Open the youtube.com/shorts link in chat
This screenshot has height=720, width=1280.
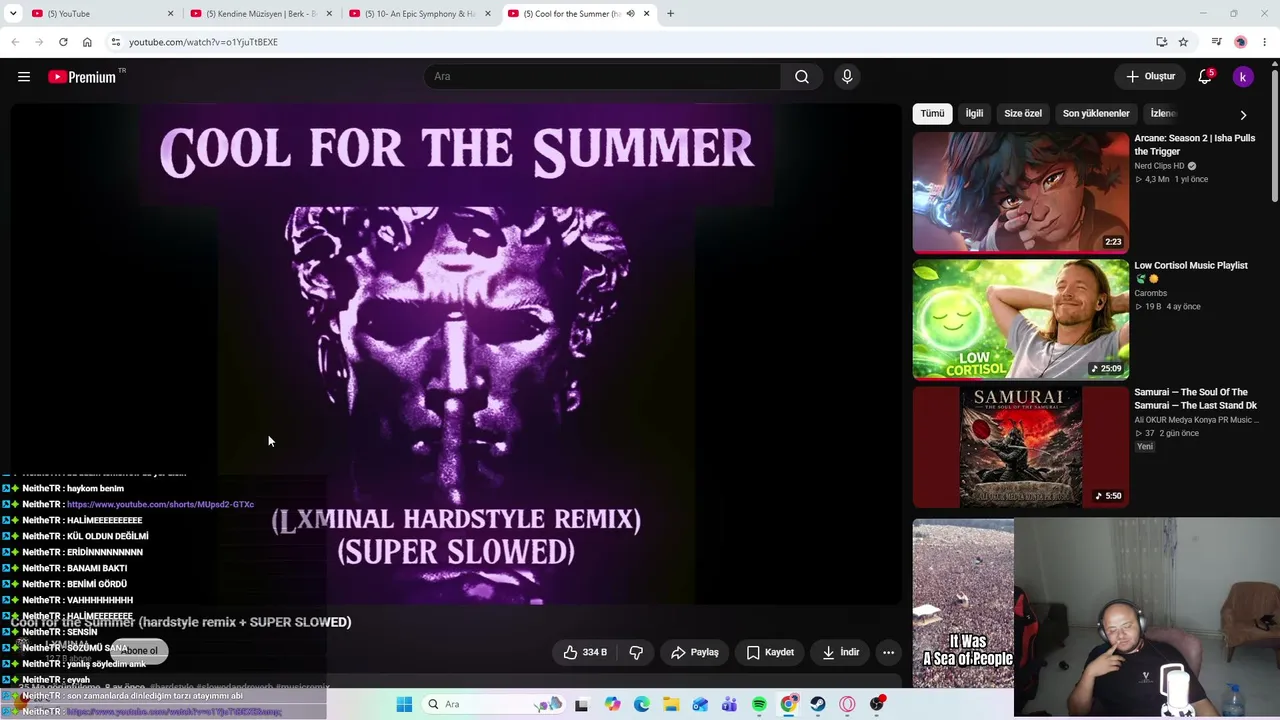click(x=160, y=505)
